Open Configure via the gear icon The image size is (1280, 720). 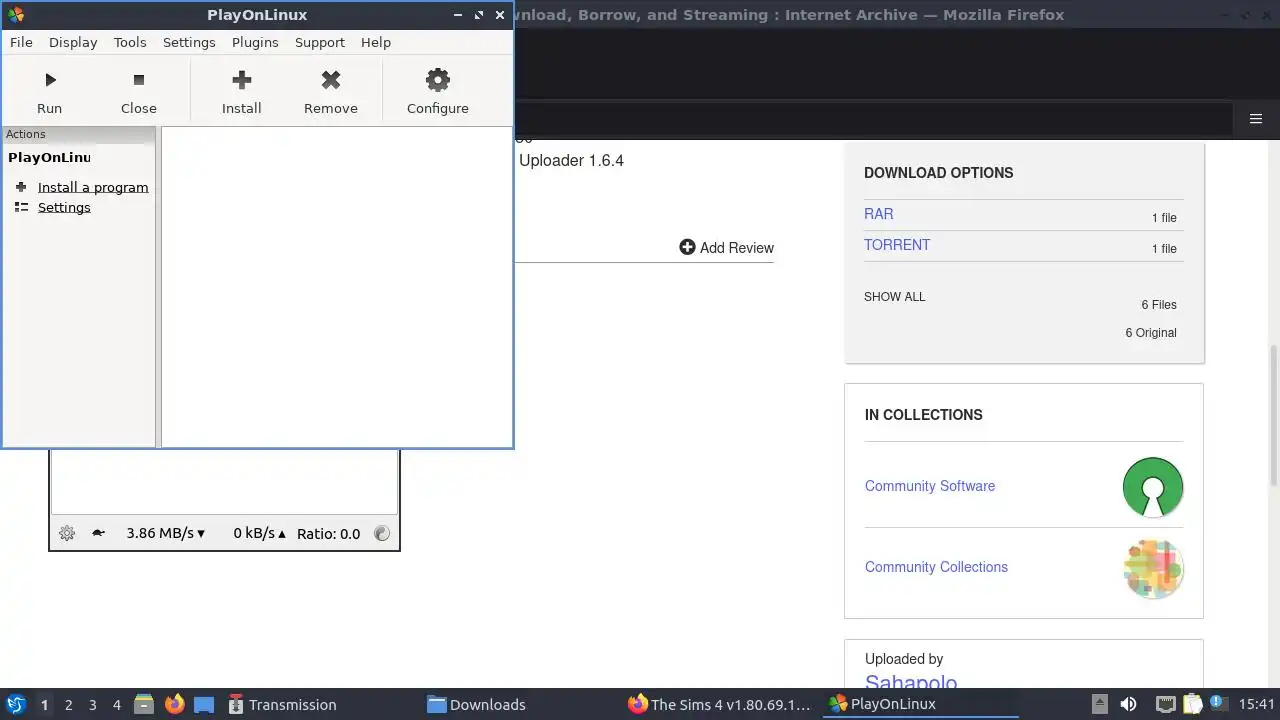437,80
